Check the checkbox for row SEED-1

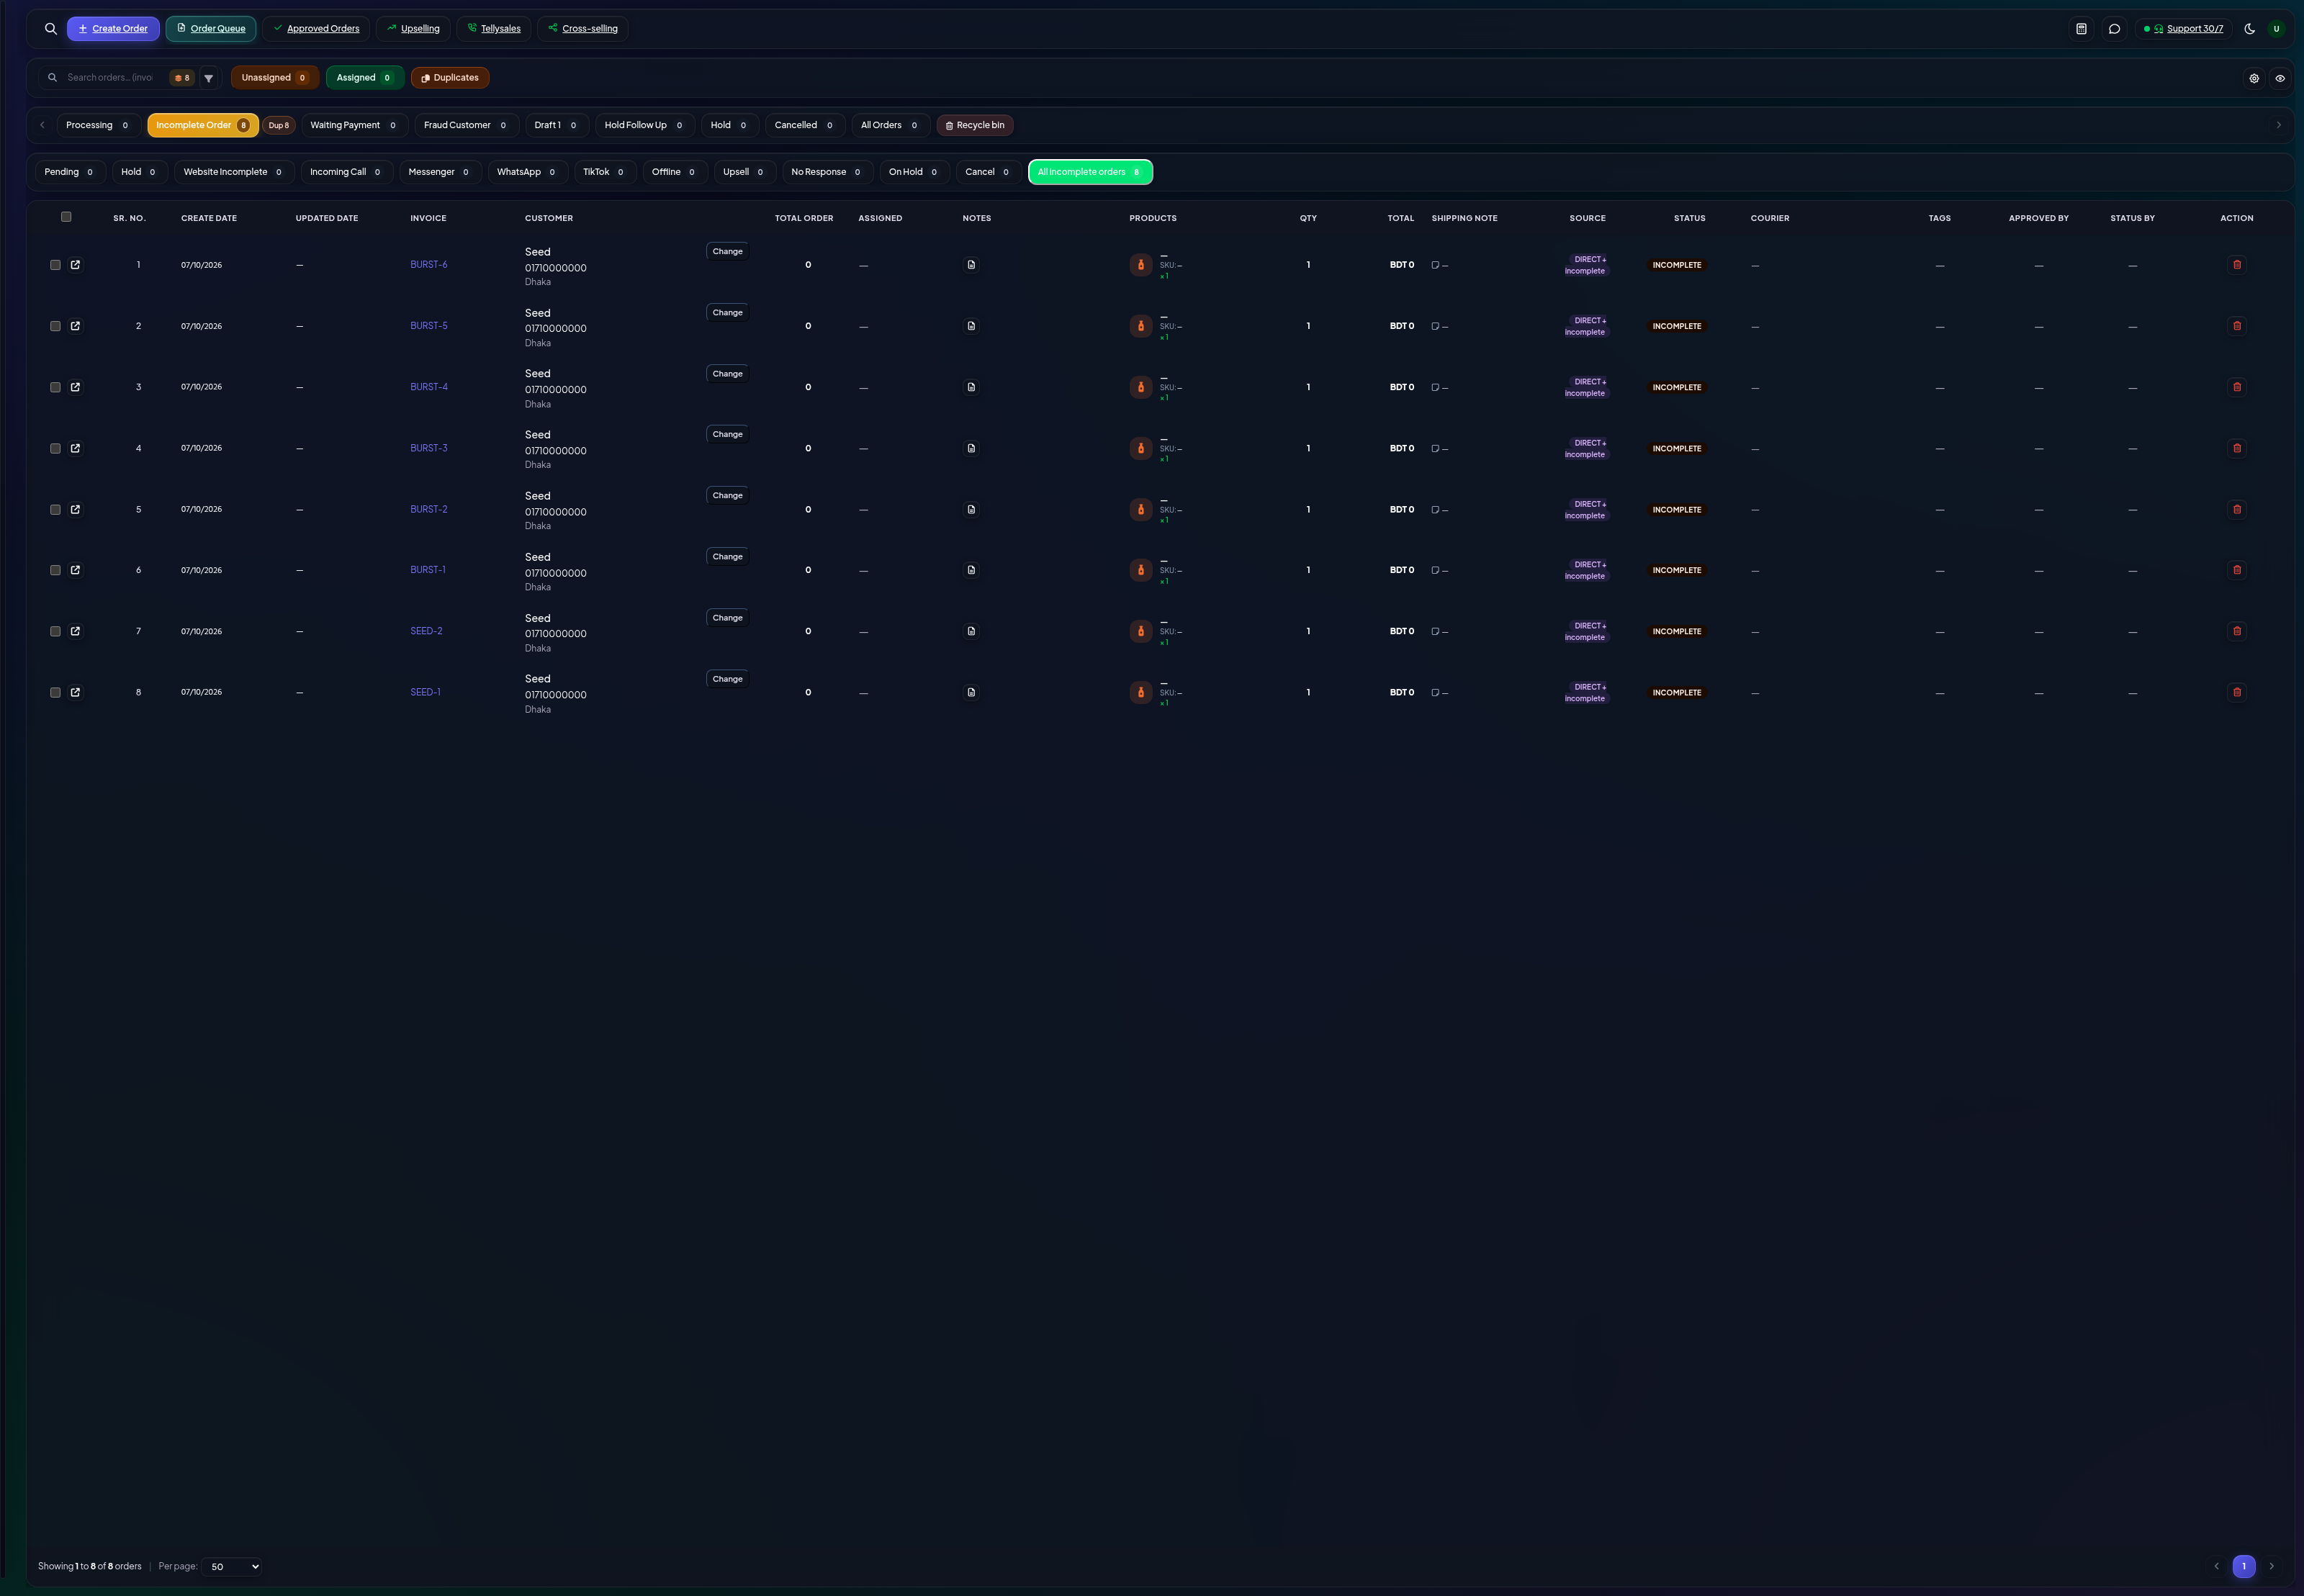(55, 692)
